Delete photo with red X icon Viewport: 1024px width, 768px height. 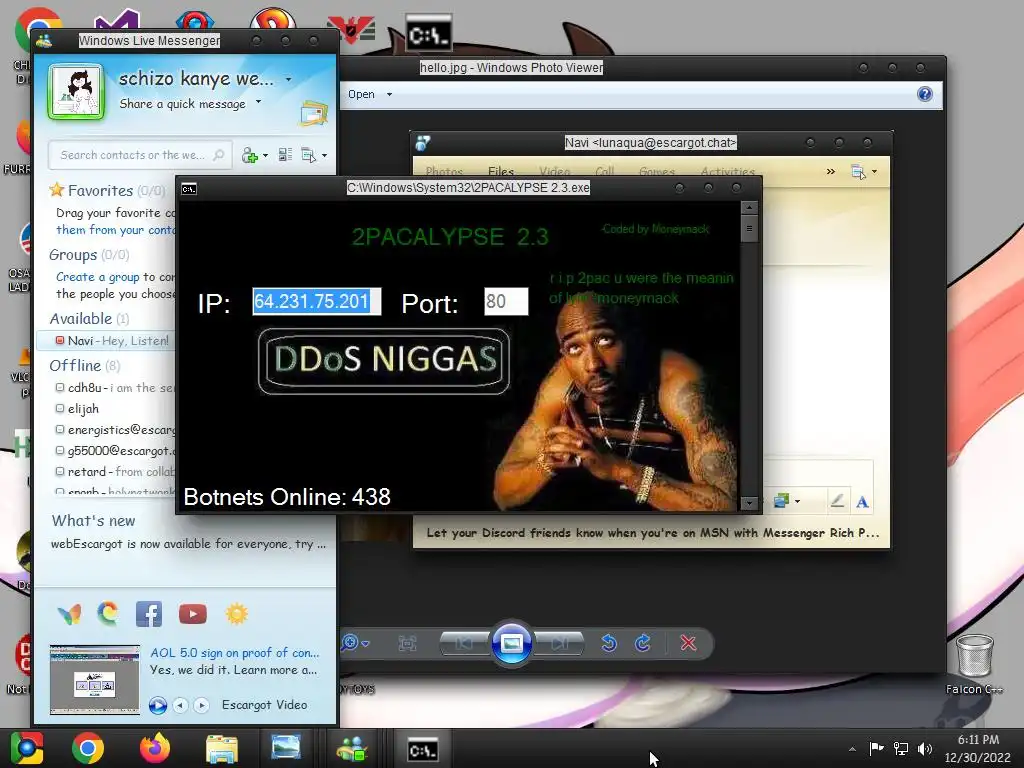[688, 643]
